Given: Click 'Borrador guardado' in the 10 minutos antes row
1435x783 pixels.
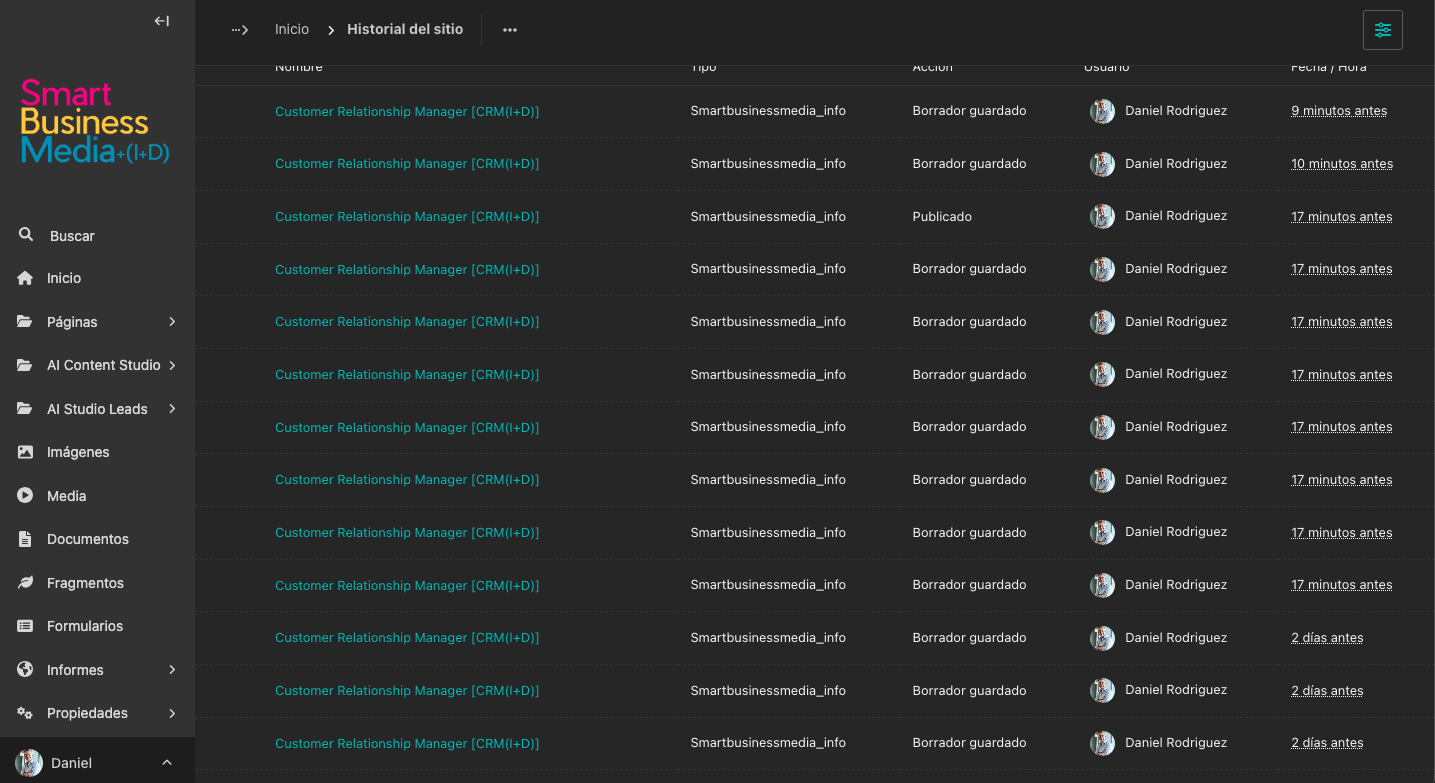Looking at the screenshot, I should coord(969,164).
